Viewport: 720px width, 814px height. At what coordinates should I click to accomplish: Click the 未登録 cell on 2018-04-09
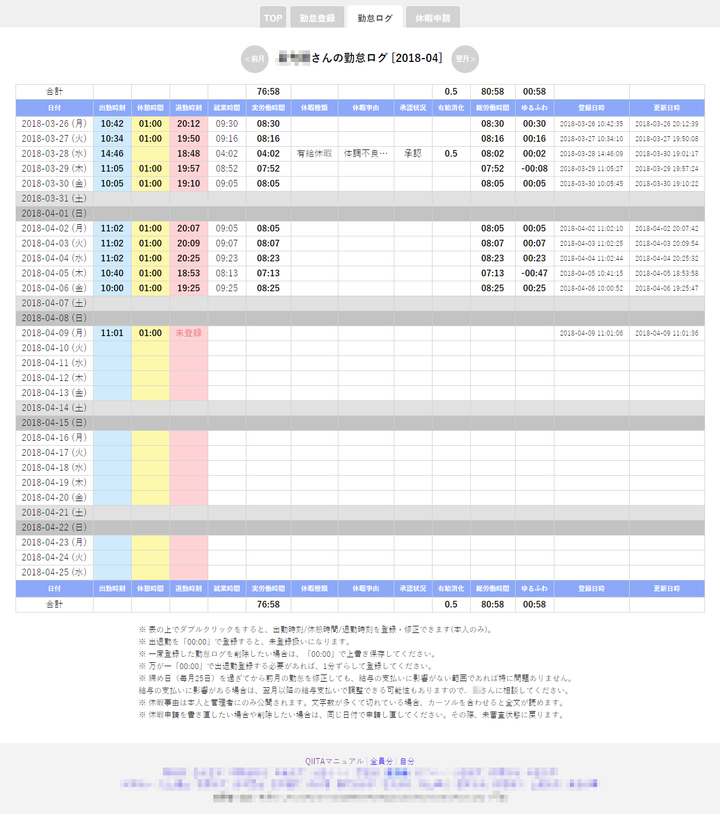189,333
